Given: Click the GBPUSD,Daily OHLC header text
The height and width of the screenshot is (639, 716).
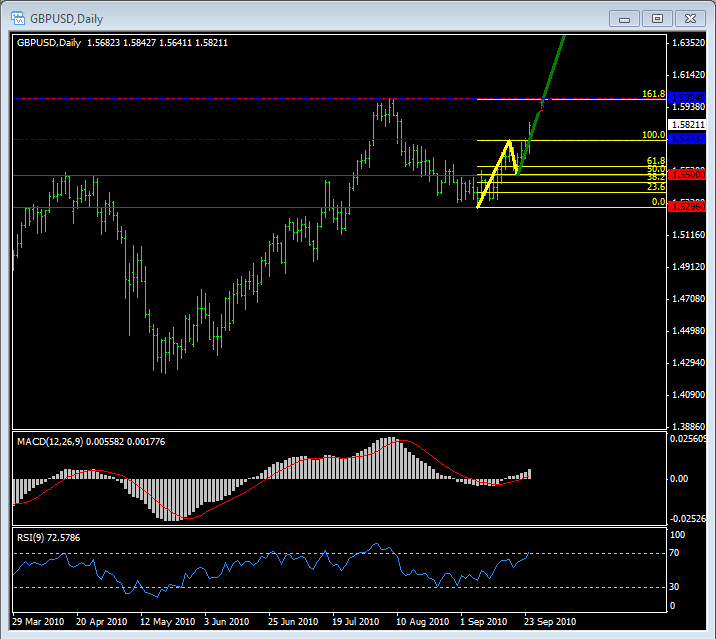Looking at the screenshot, I should (x=120, y=42).
